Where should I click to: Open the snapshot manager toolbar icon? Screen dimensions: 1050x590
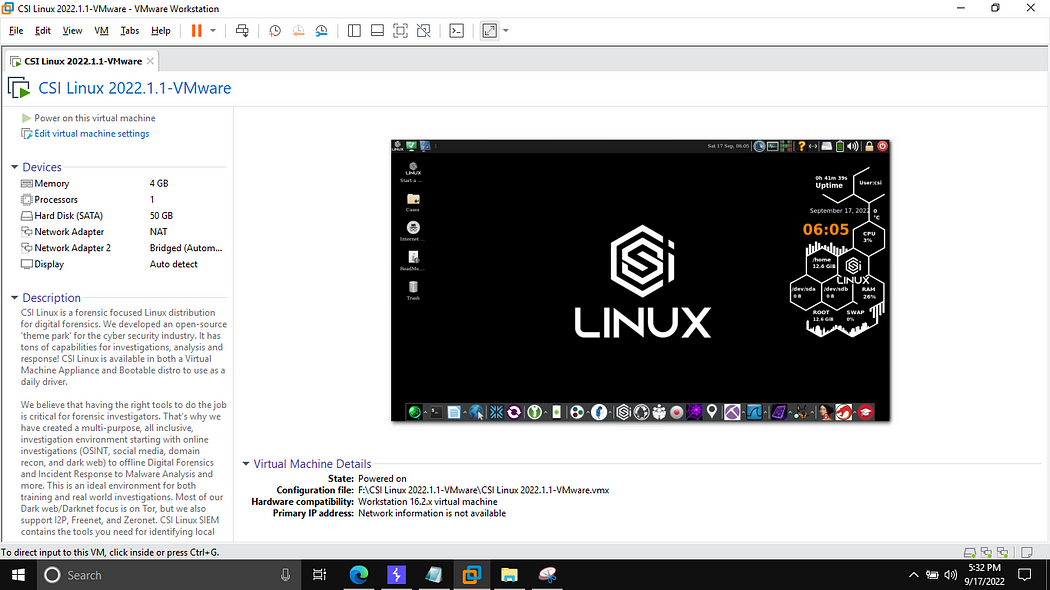(x=321, y=31)
